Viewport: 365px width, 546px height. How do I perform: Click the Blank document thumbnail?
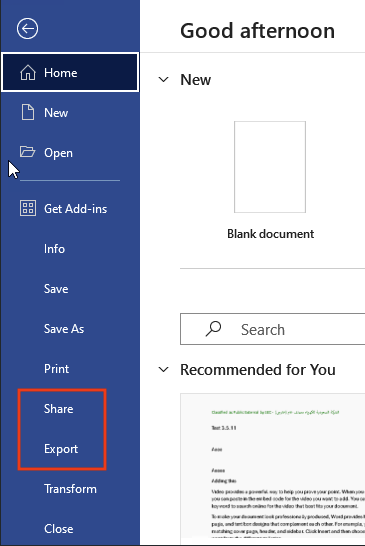click(270, 167)
